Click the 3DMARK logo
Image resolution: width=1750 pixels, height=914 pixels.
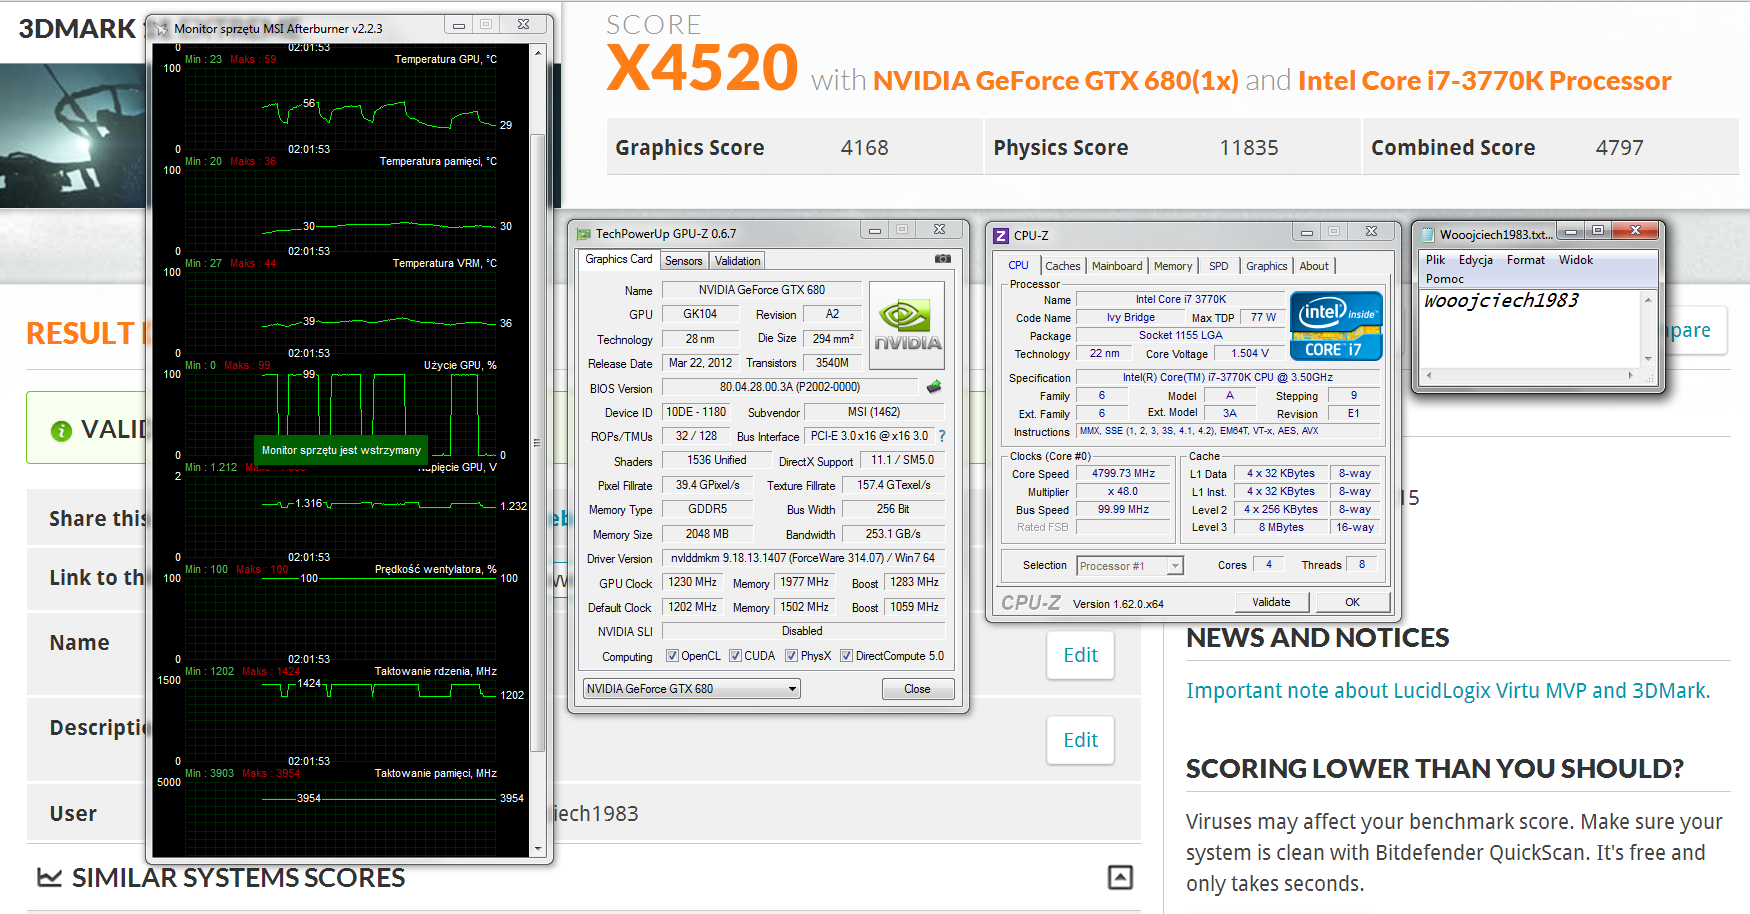pyautogui.click(x=76, y=29)
